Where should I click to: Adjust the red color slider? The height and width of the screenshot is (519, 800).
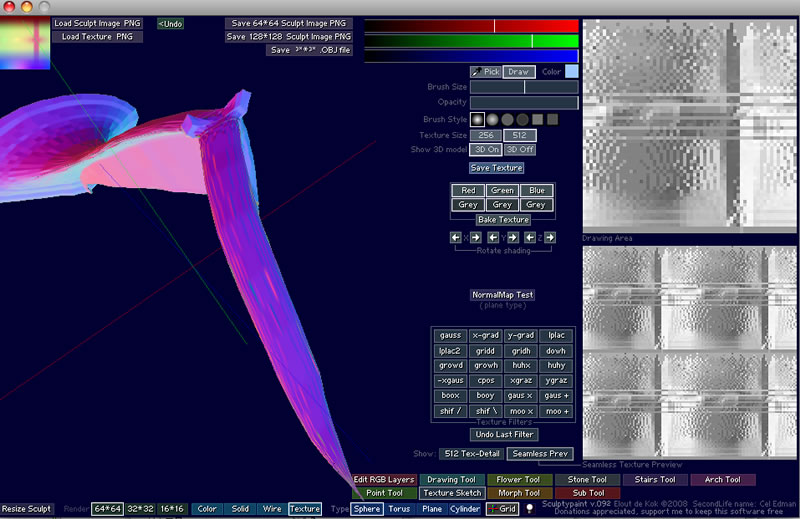tap(471, 26)
